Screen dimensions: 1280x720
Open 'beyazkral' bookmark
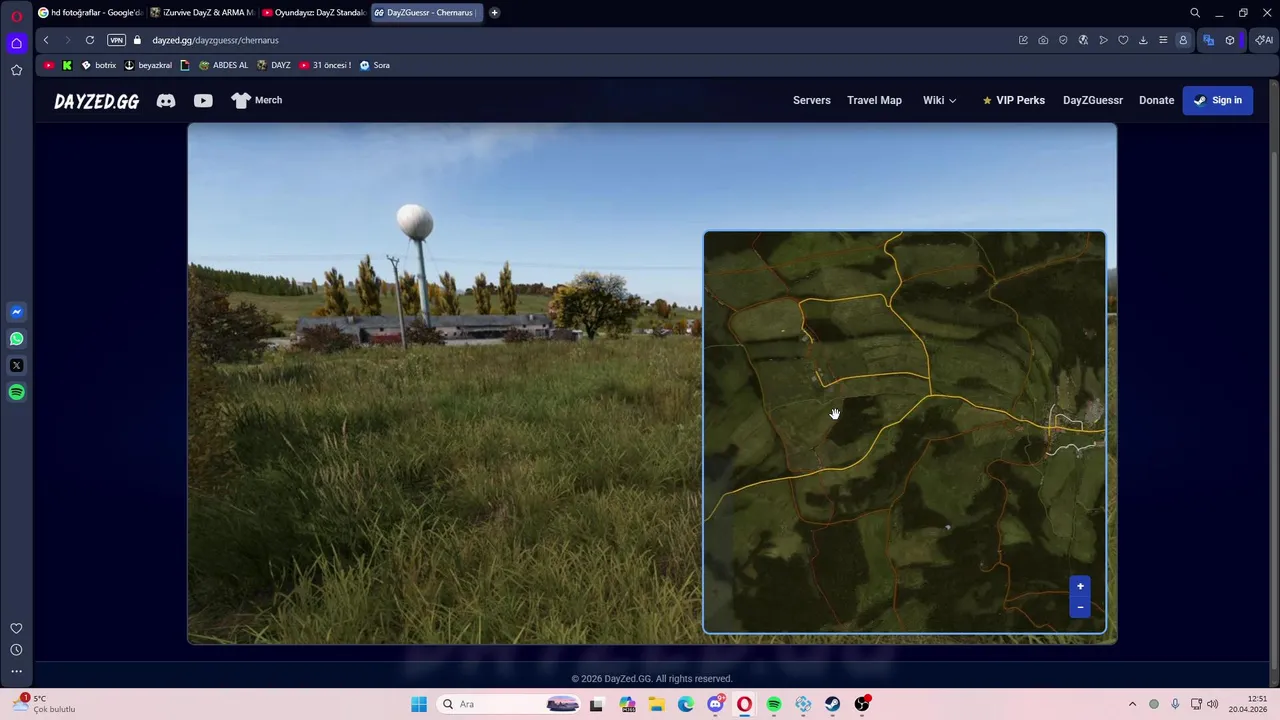(148, 65)
